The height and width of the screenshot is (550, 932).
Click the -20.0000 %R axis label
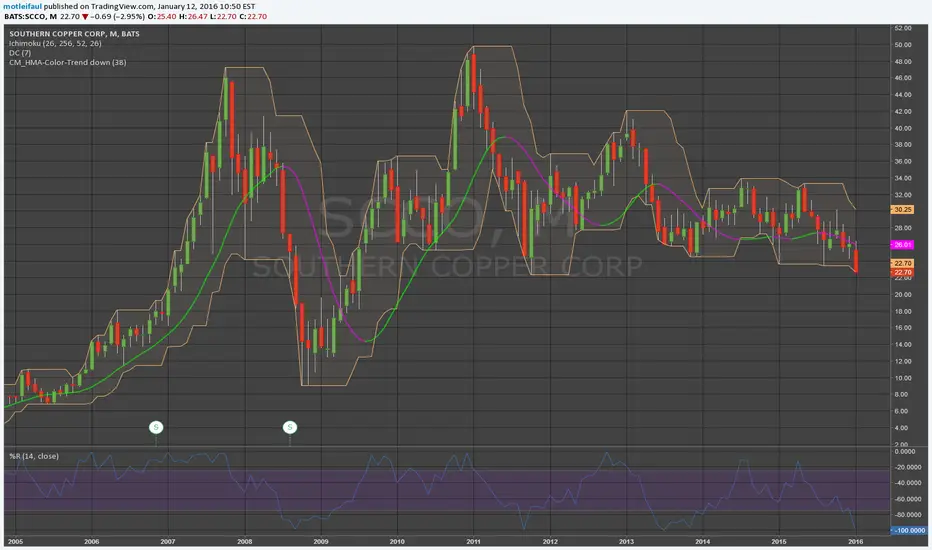[x=910, y=467]
